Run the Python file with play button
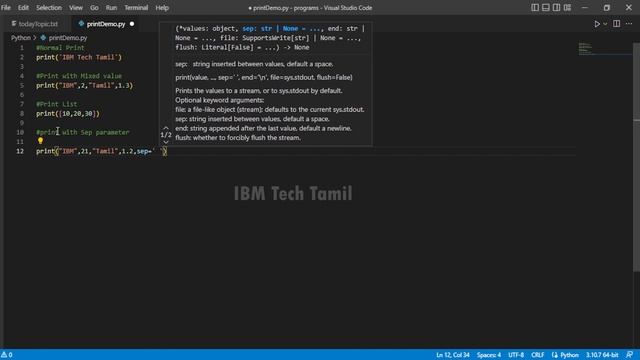640x360 pixels. pyautogui.click(x=597, y=24)
